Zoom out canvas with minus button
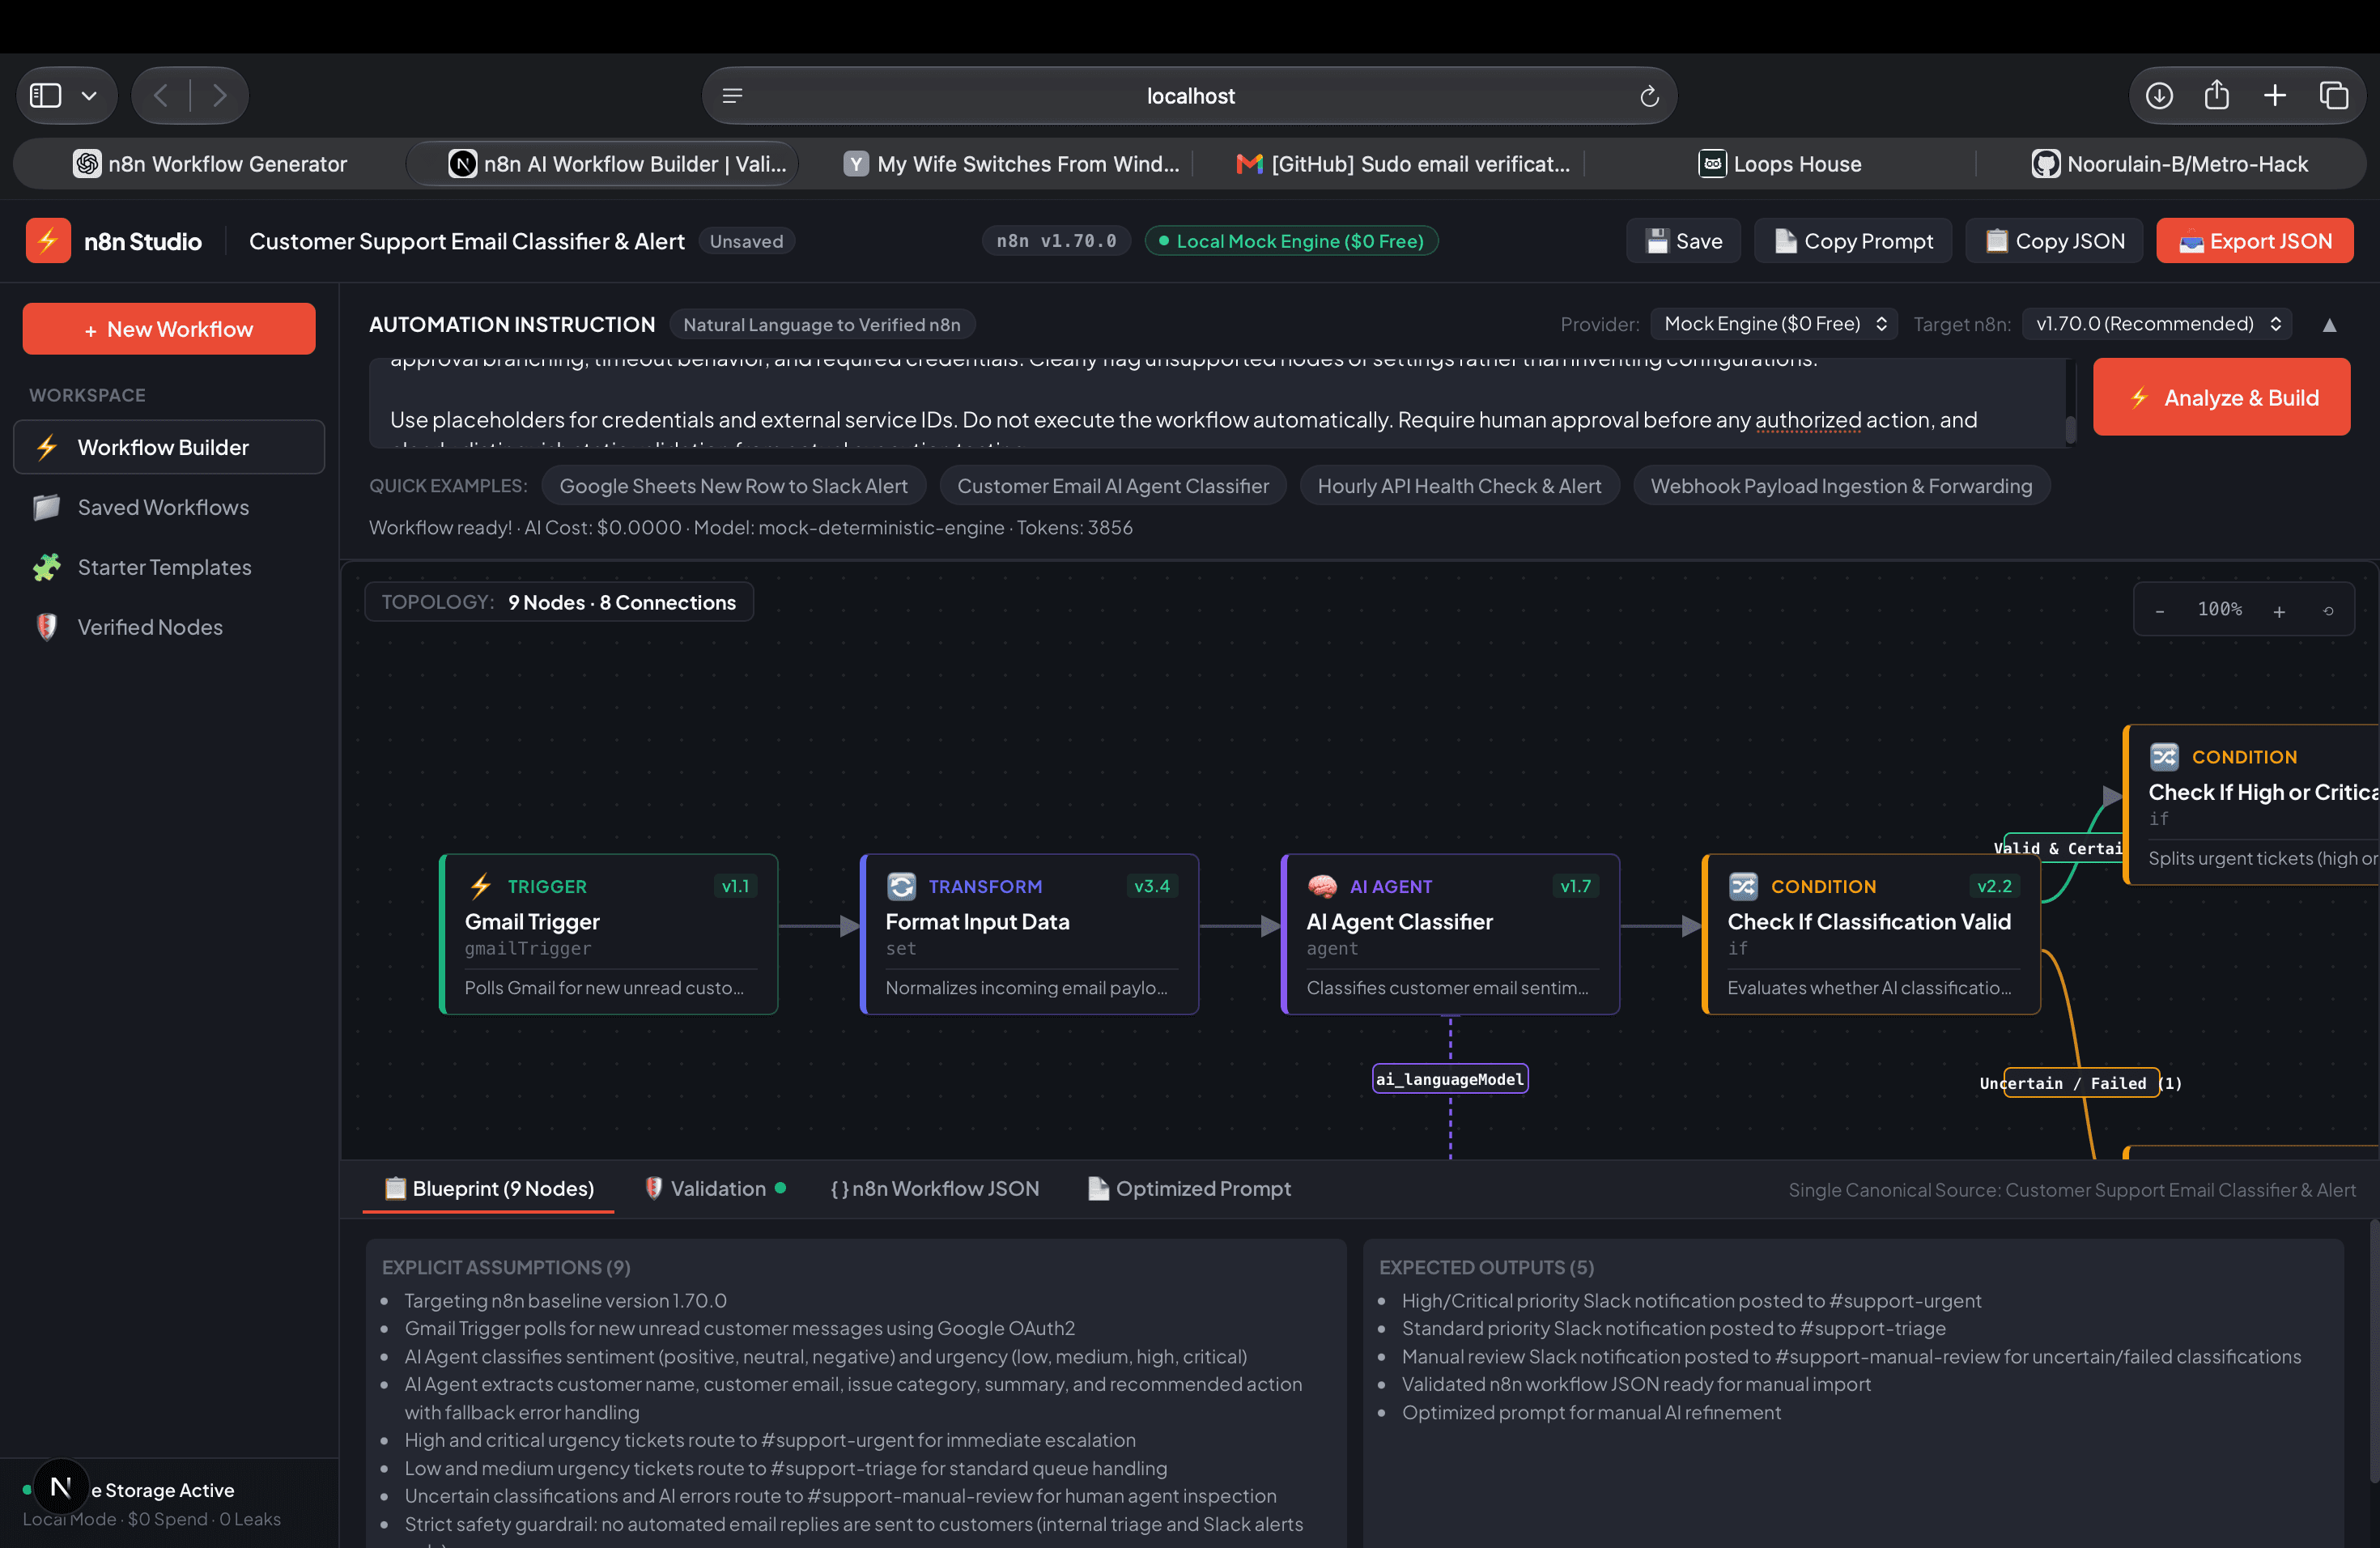Screen dimensions: 2380x1548 [x=2160, y=611]
